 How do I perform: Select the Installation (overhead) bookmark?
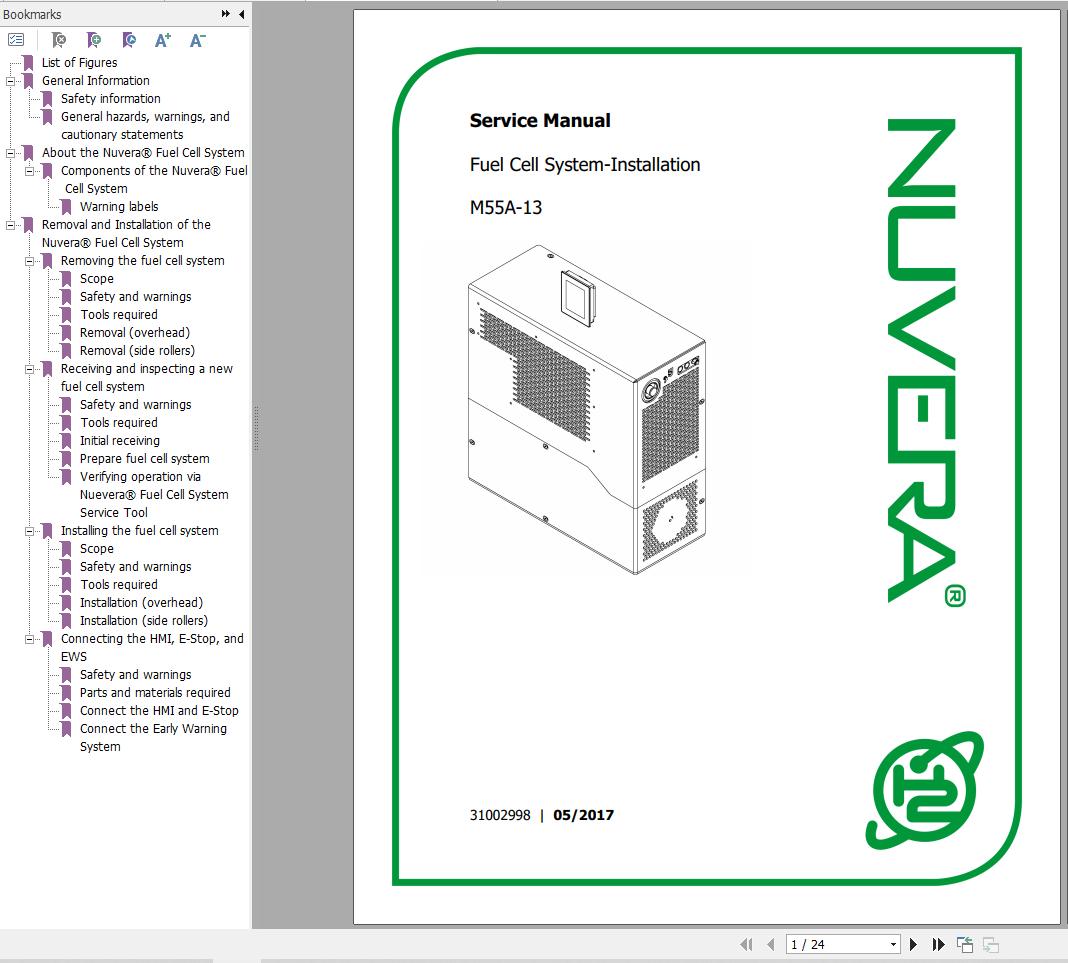coord(141,603)
